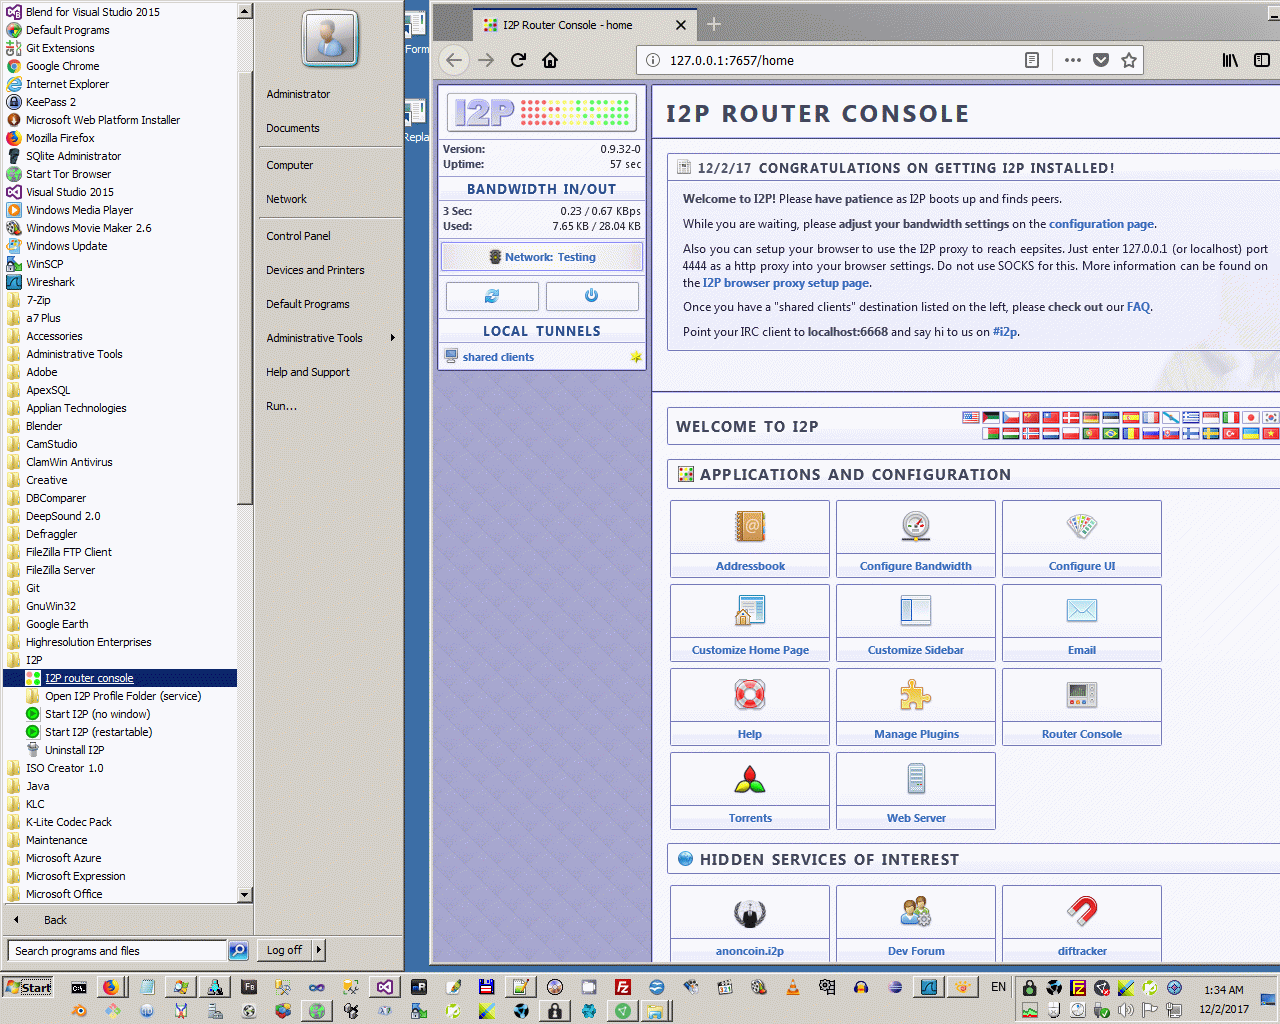Viewport: 1280px width, 1024px height.
Task: Click the taskbar clock showing 1:34 AM
Action: tap(1224, 990)
